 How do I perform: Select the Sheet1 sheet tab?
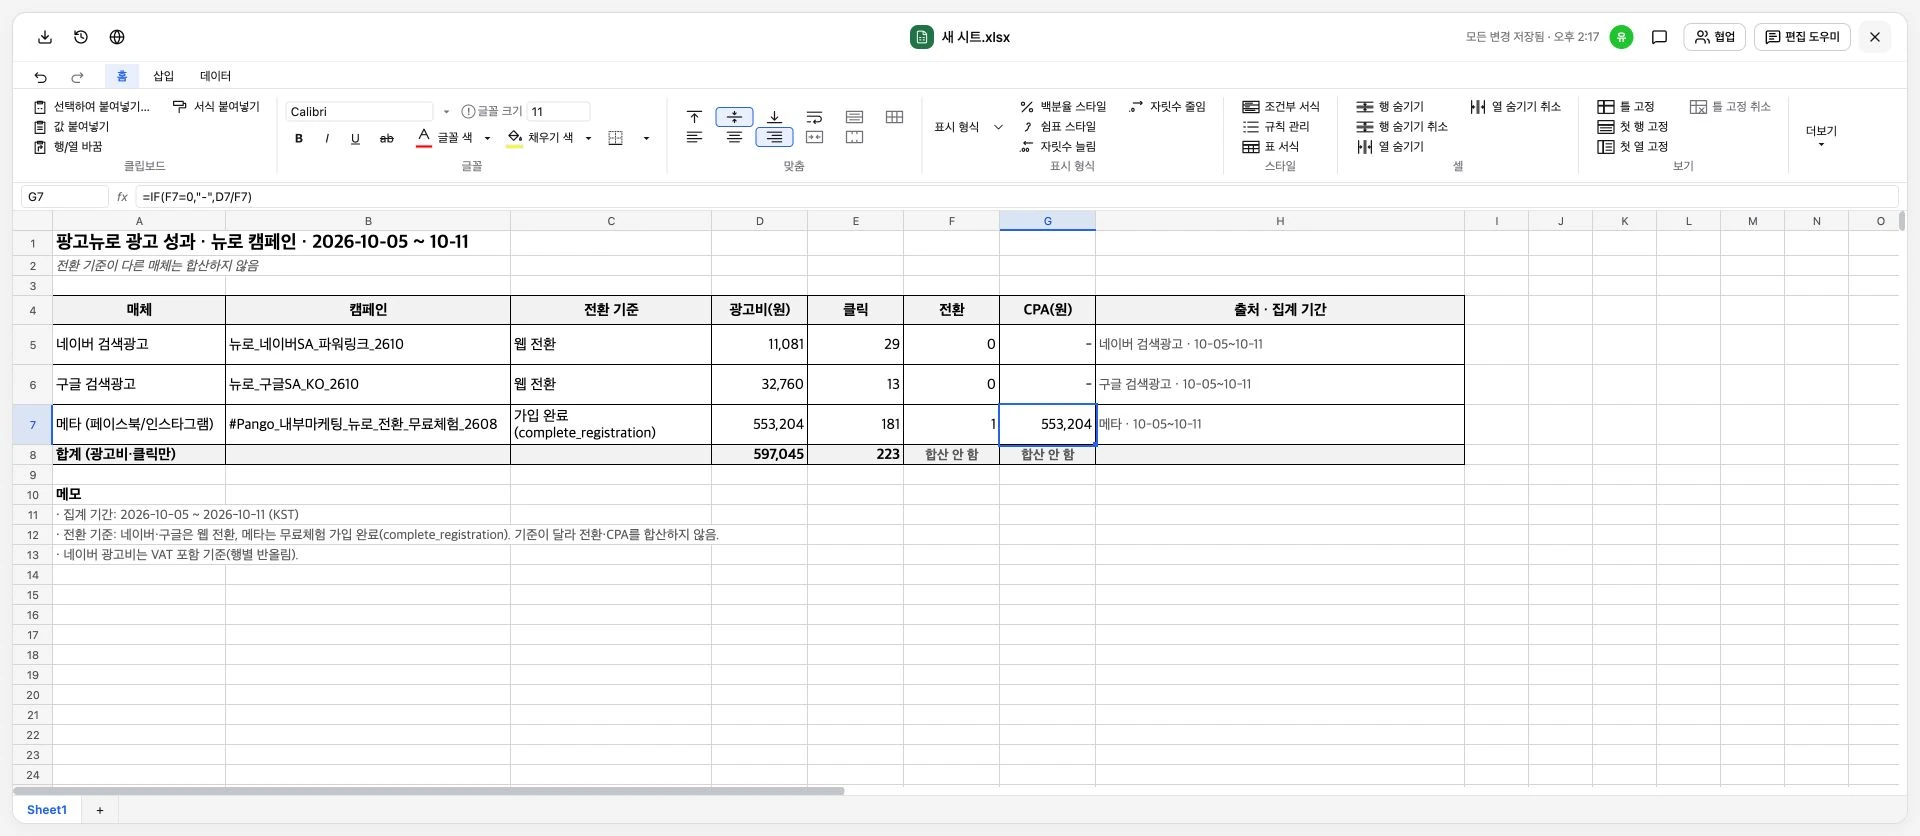[x=47, y=810]
